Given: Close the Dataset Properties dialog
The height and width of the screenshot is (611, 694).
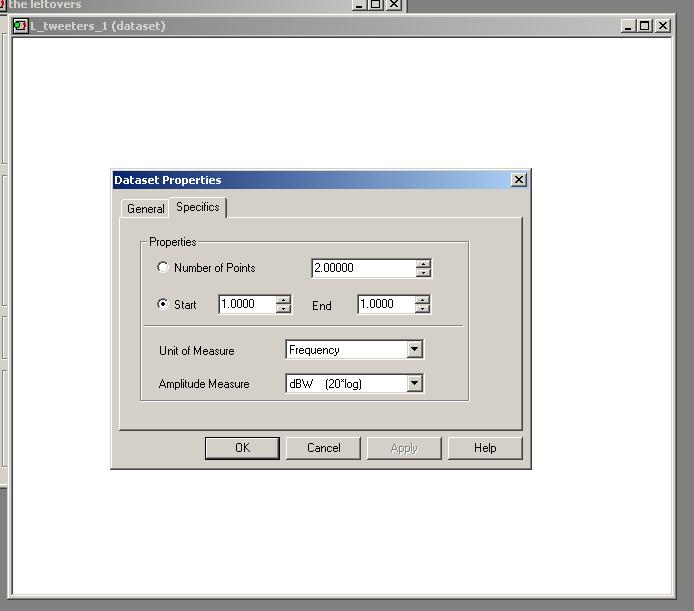Looking at the screenshot, I should coord(519,180).
